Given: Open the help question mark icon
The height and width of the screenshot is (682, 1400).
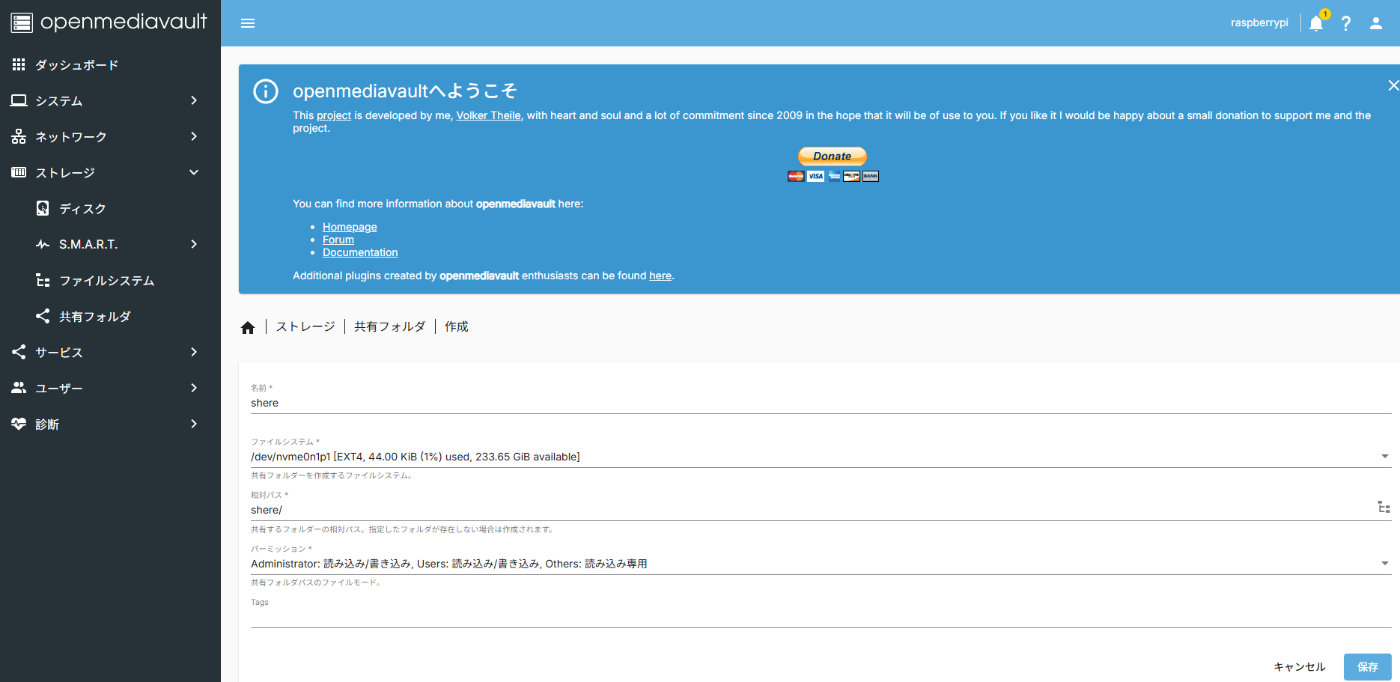Looking at the screenshot, I should click(1346, 23).
